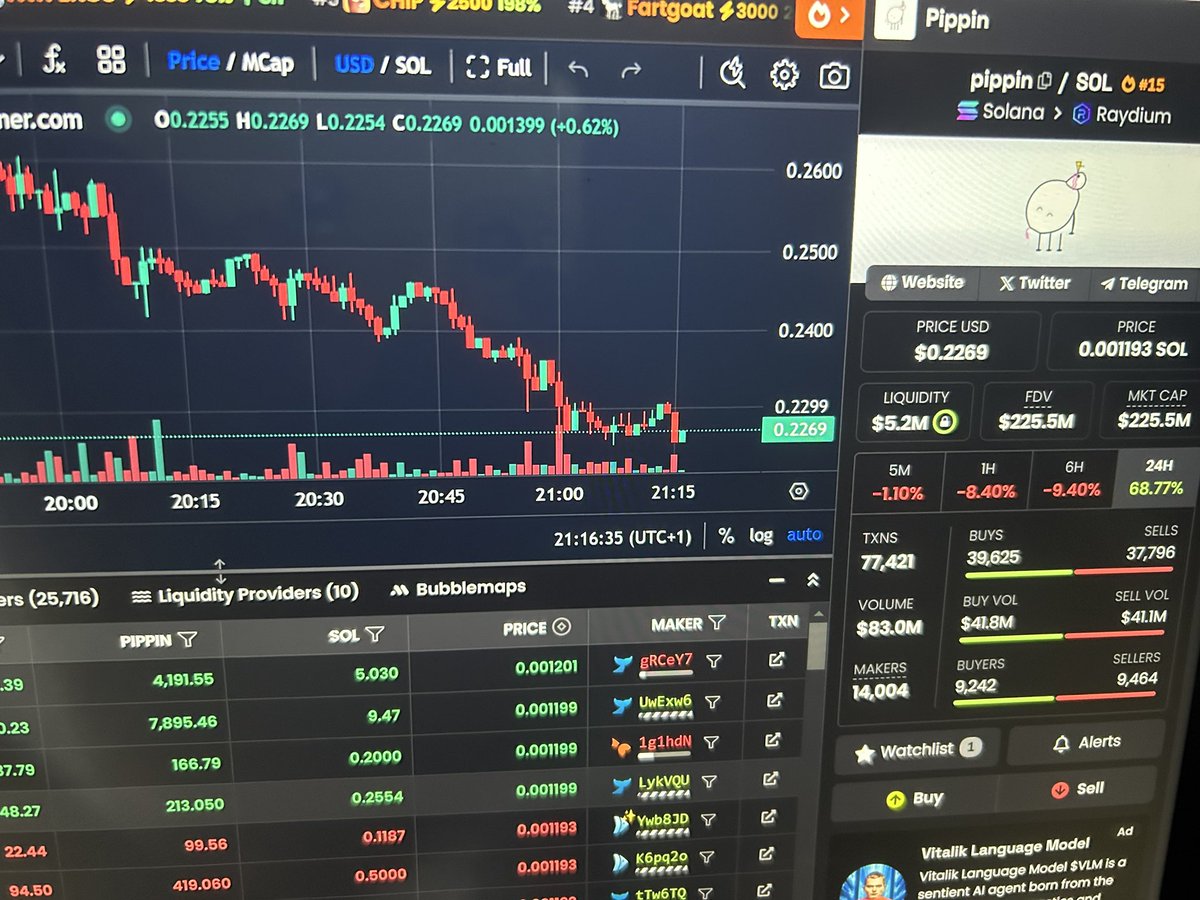Take a chart snapshot with camera icon

pos(834,76)
